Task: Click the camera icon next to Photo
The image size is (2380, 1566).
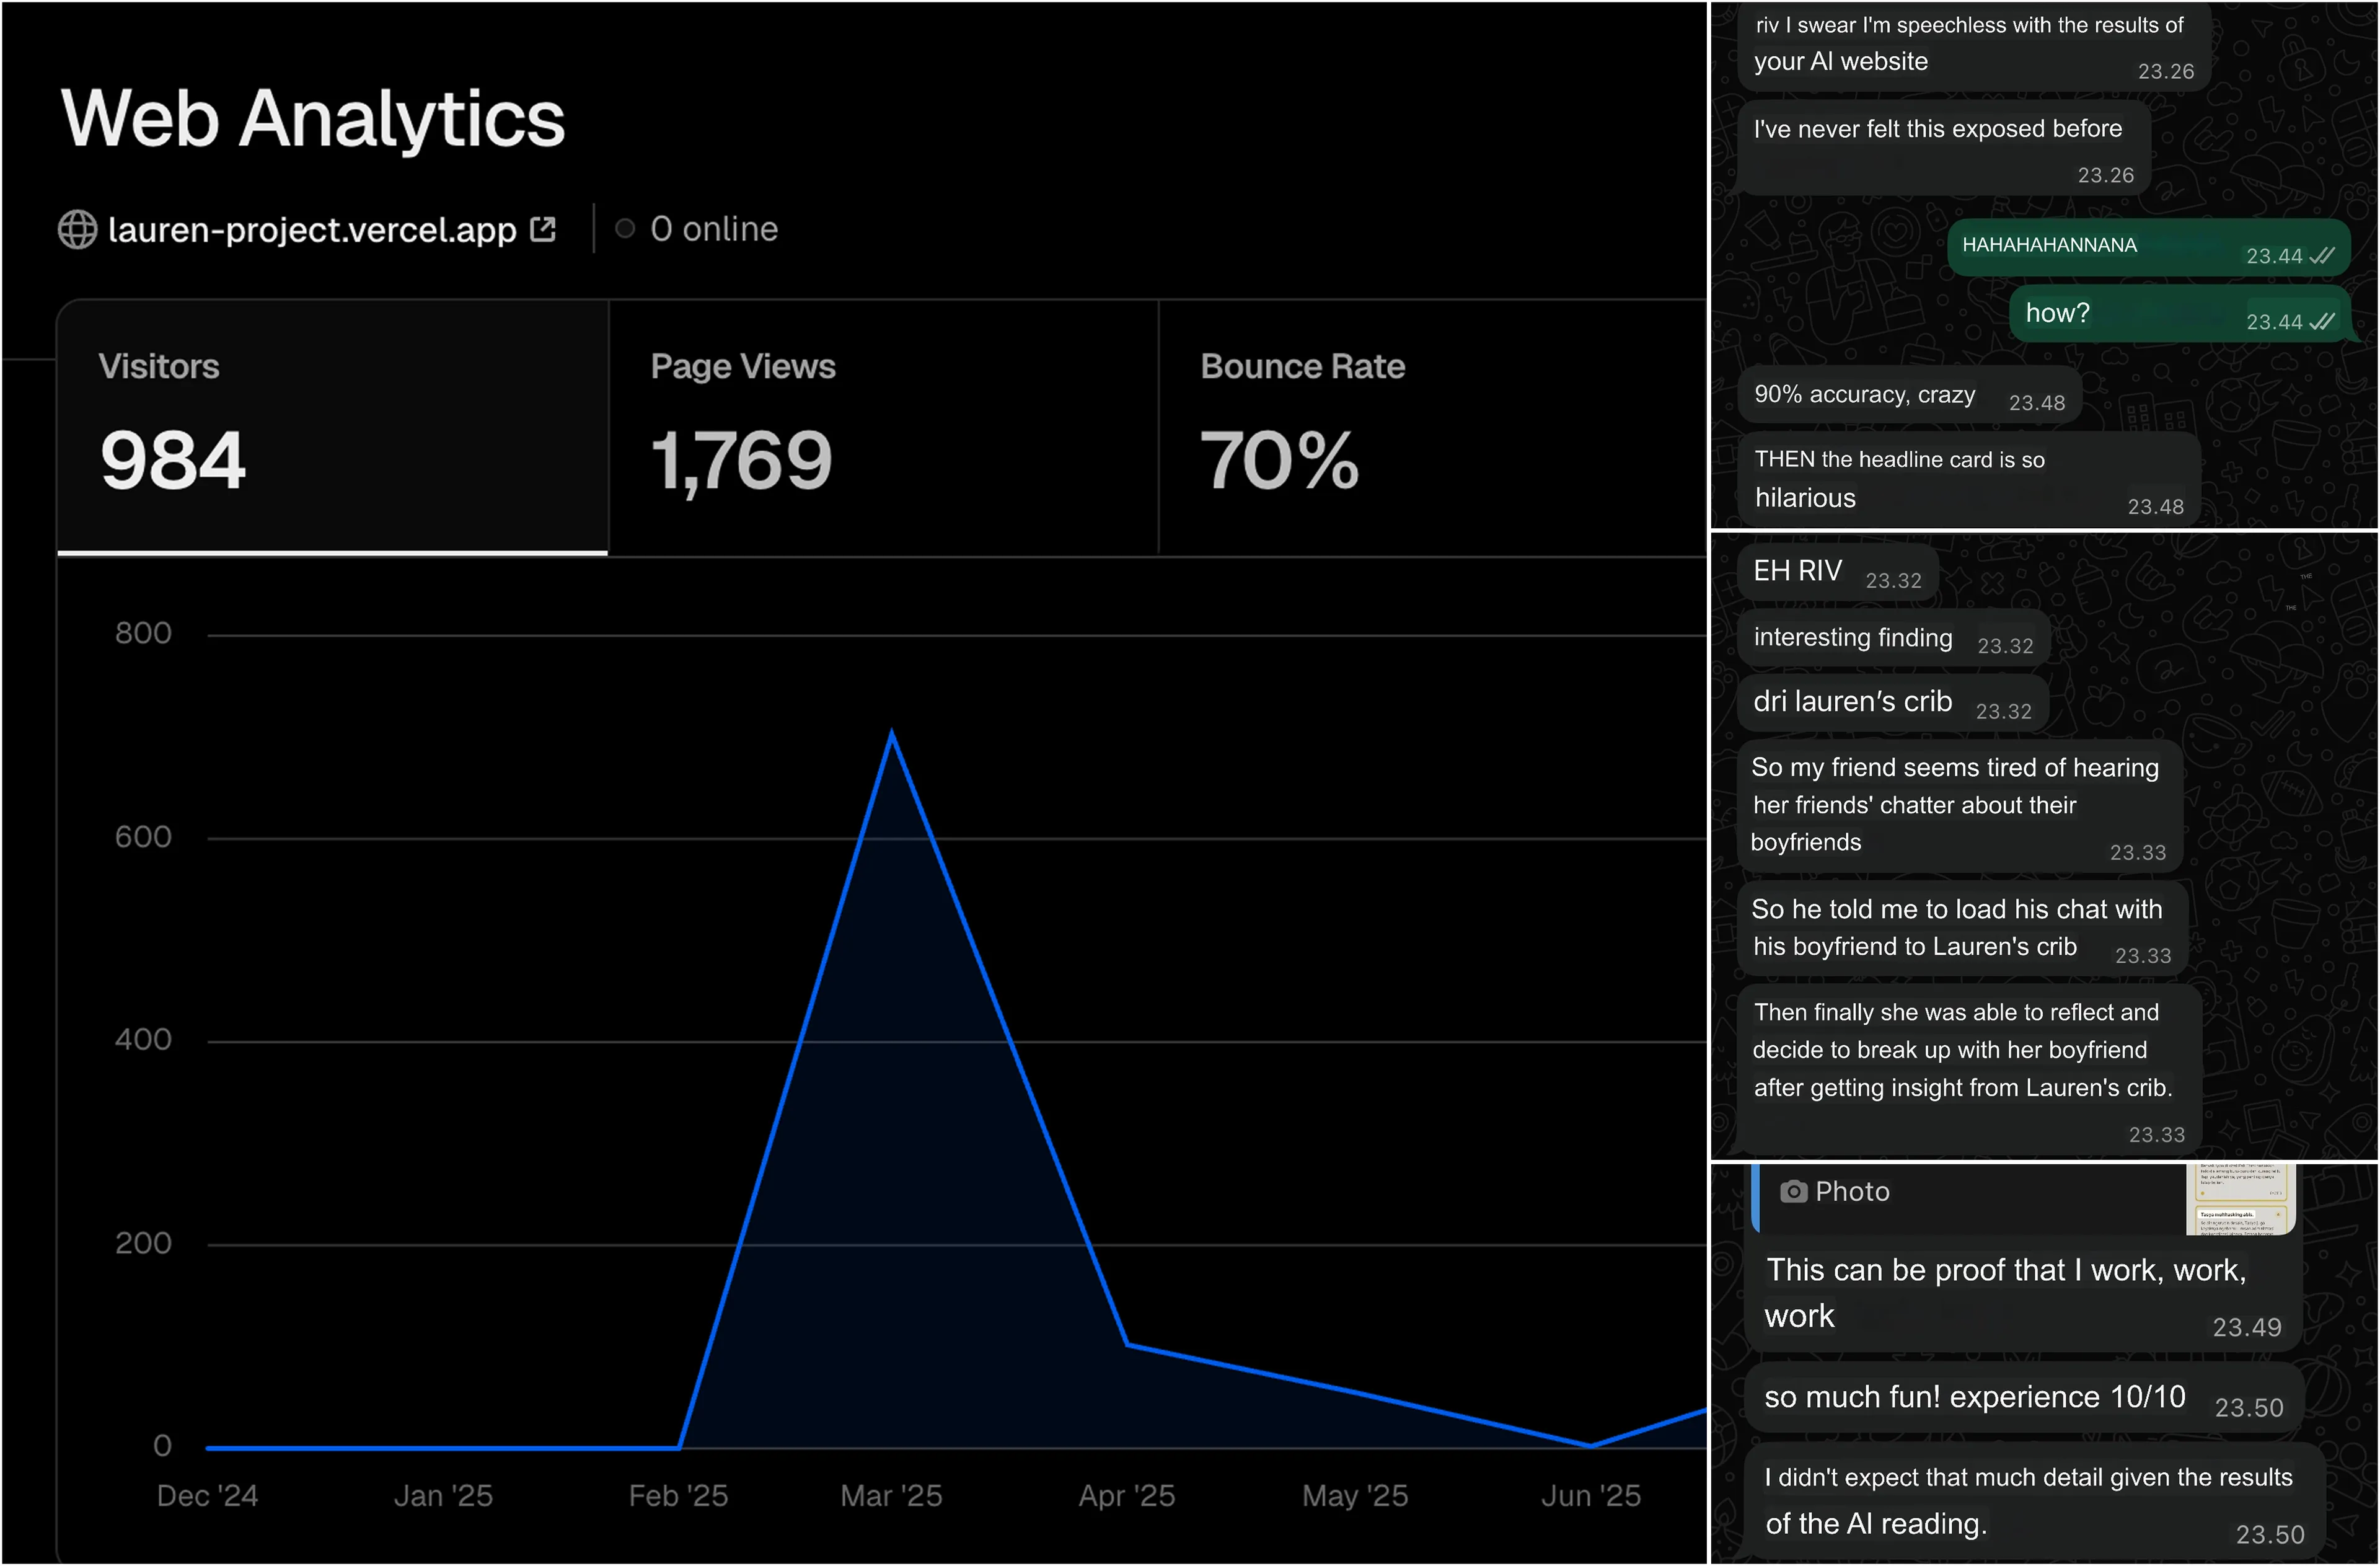Action: (x=1794, y=1192)
